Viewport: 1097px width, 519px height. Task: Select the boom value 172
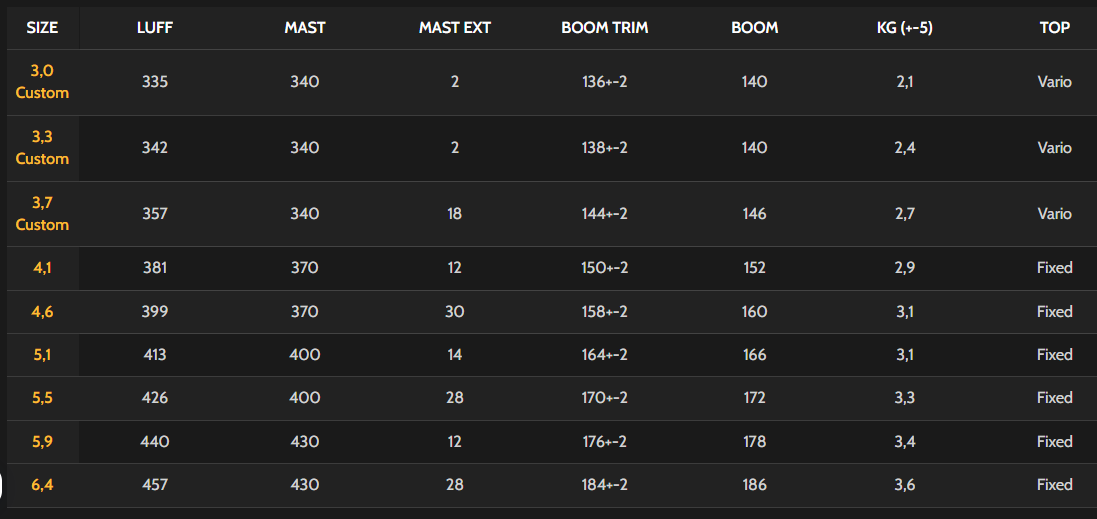[755, 398]
